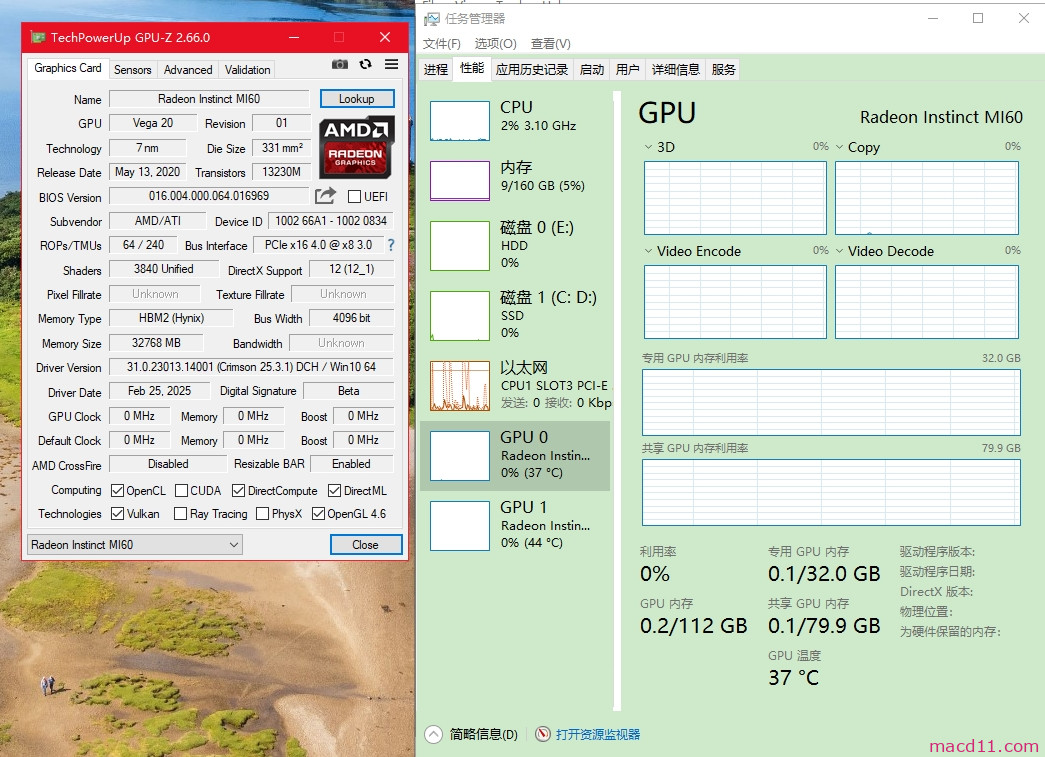This screenshot has height=757, width=1045.
Task: Toggle the Vulkan checkbox
Action: [117, 514]
